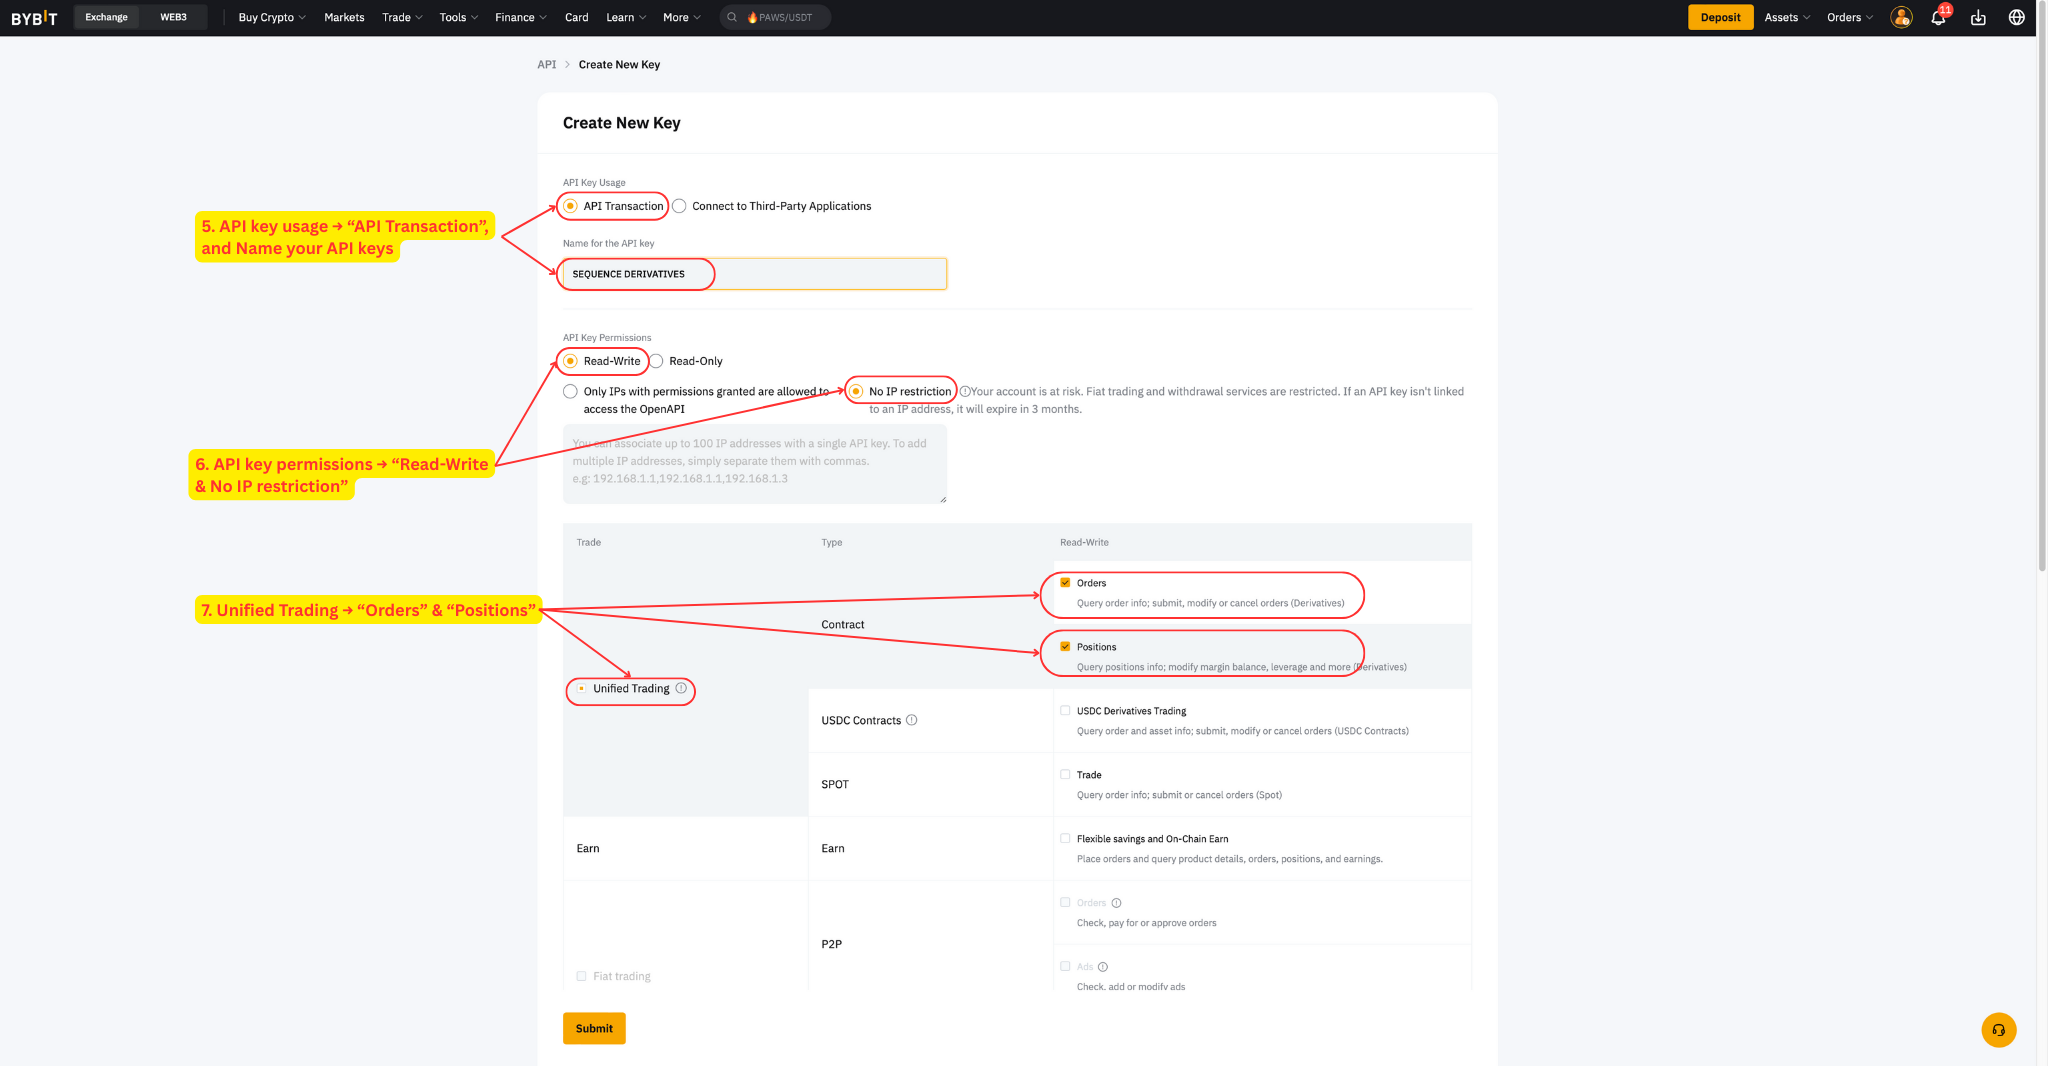The image size is (2048, 1066).
Task: Open the notifications bell
Action: pos(1938,18)
